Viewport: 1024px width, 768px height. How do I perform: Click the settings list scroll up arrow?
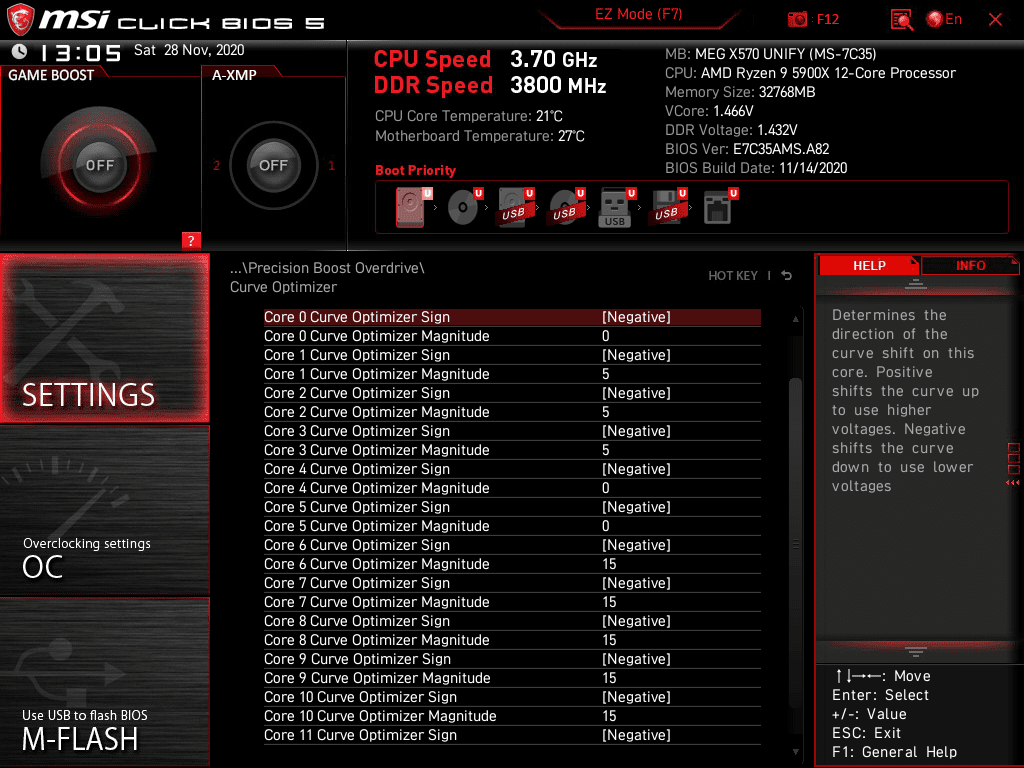[795, 319]
